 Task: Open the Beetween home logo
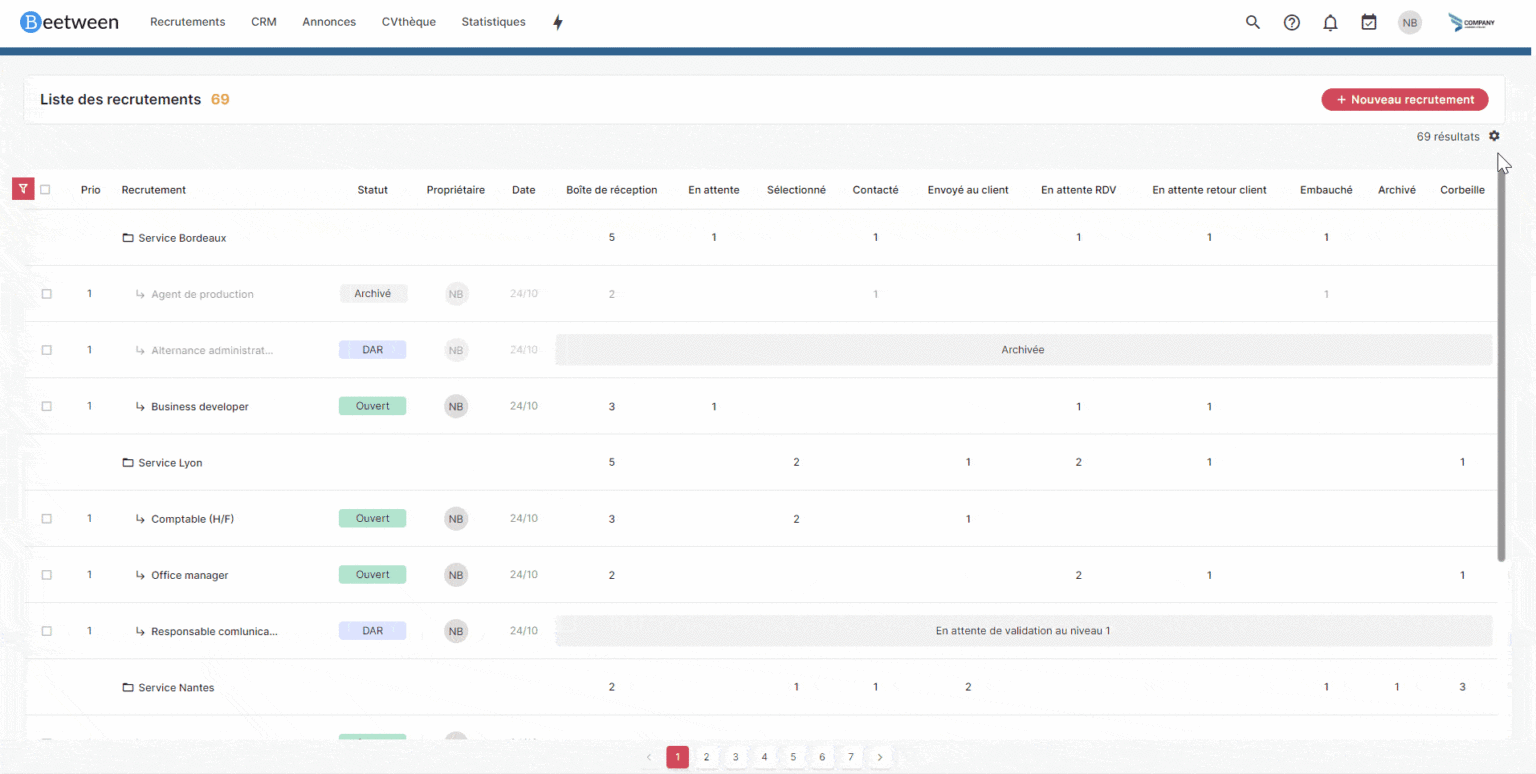pos(69,21)
